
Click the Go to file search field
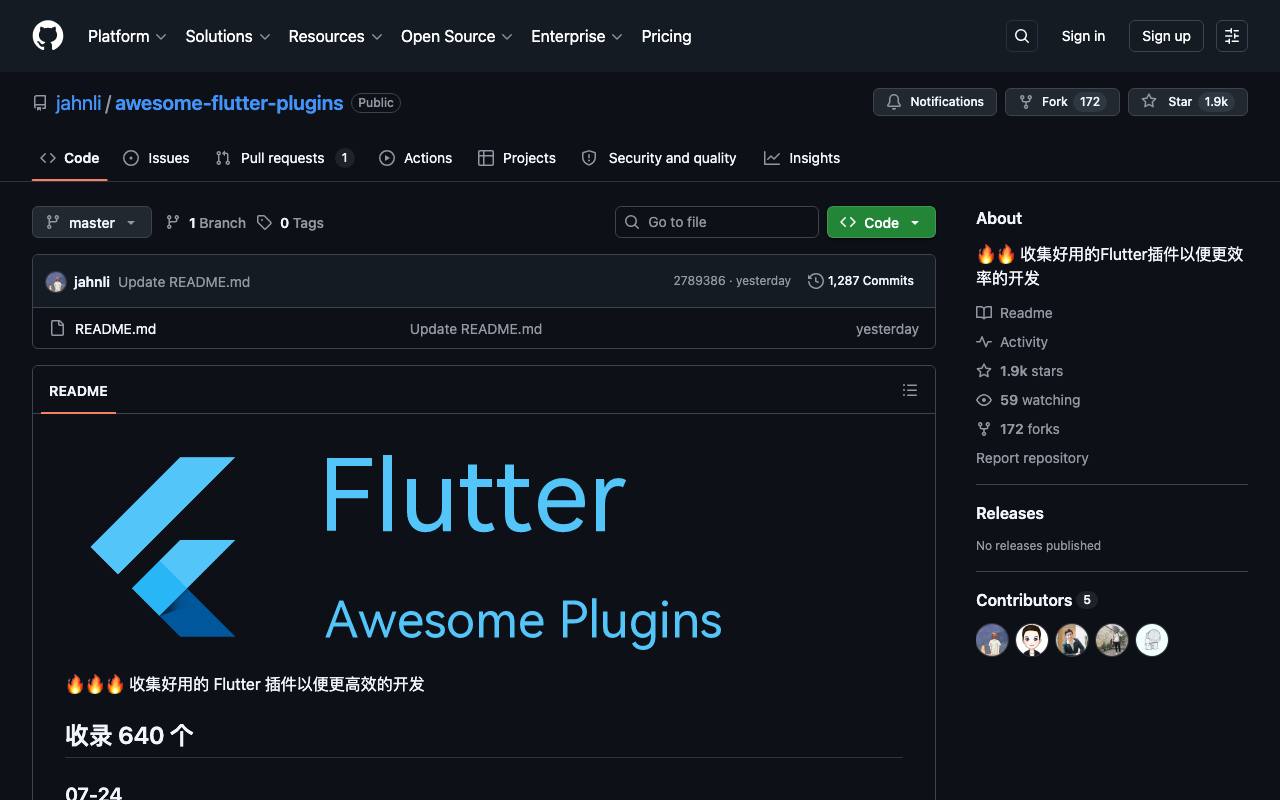click(717, 222)
